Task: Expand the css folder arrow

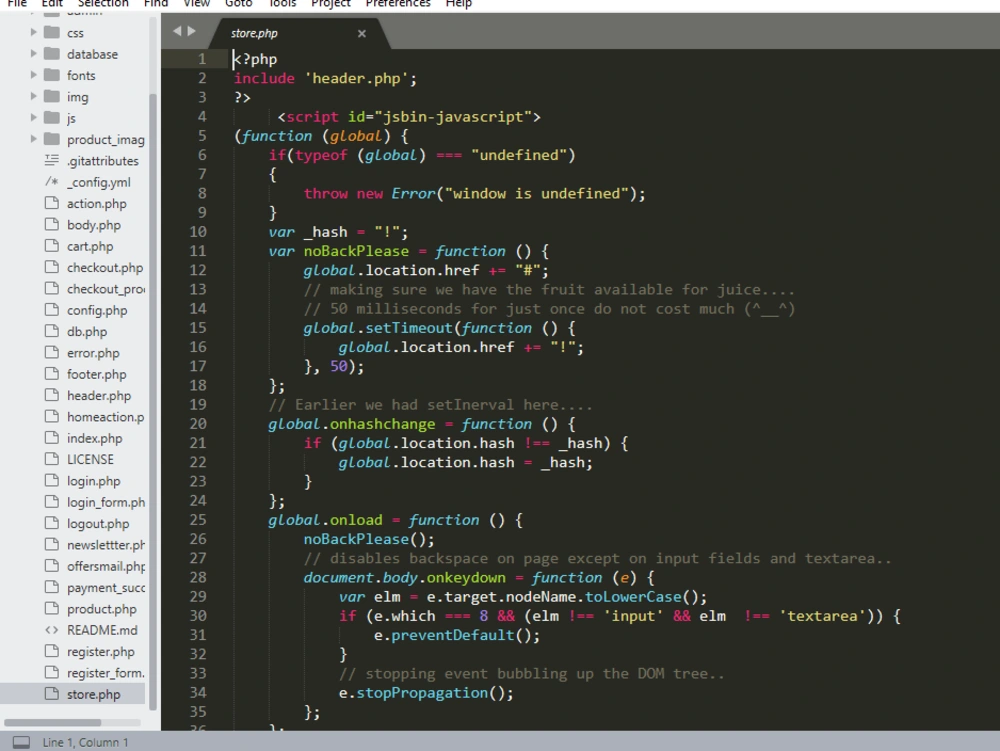Action: pos(33,32)
